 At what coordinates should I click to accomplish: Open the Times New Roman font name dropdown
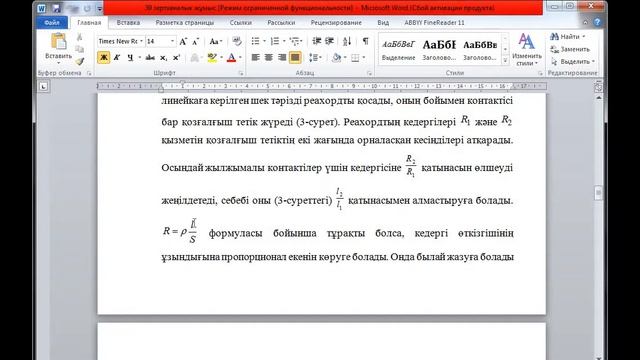pos(141,42)
